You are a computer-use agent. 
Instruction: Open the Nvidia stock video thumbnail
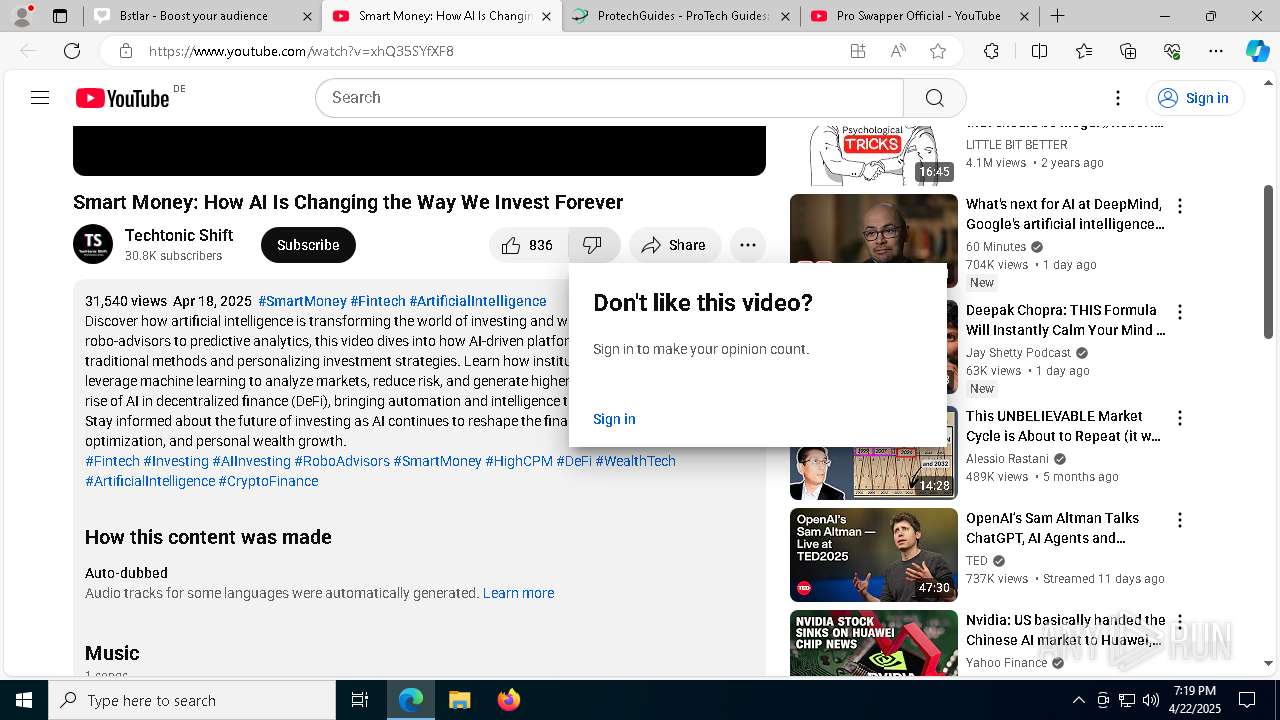pyautogui.click(x=874, y=643)
